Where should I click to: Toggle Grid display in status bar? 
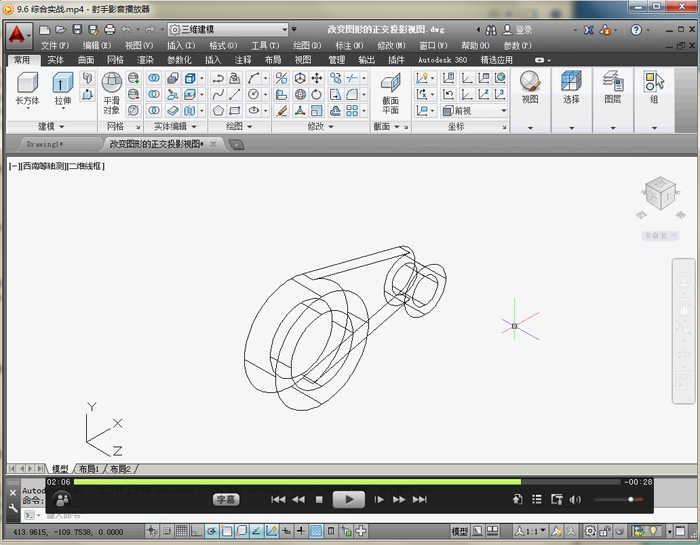(182, 531)
